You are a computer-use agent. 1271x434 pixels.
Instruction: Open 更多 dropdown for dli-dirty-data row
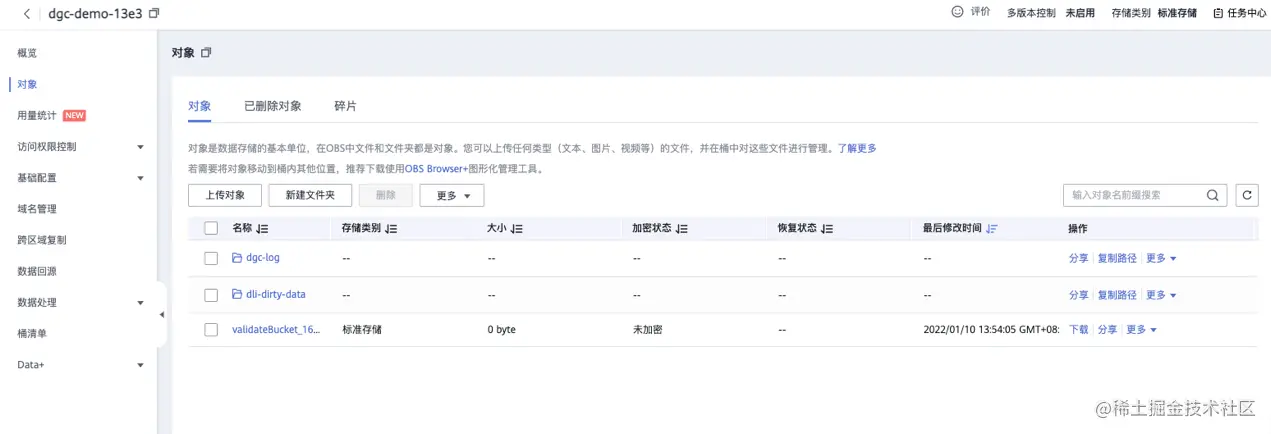click(1161, 295)
